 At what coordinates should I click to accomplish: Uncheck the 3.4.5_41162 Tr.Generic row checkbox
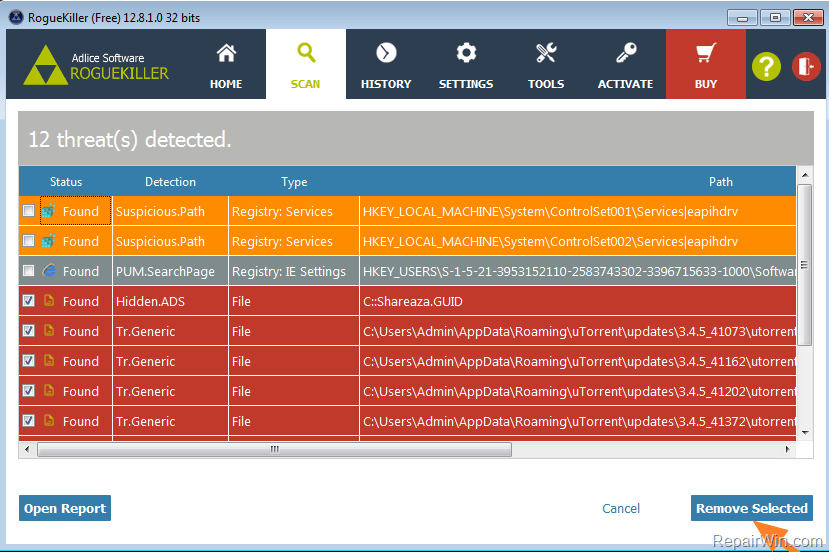[x=29, y=361]
